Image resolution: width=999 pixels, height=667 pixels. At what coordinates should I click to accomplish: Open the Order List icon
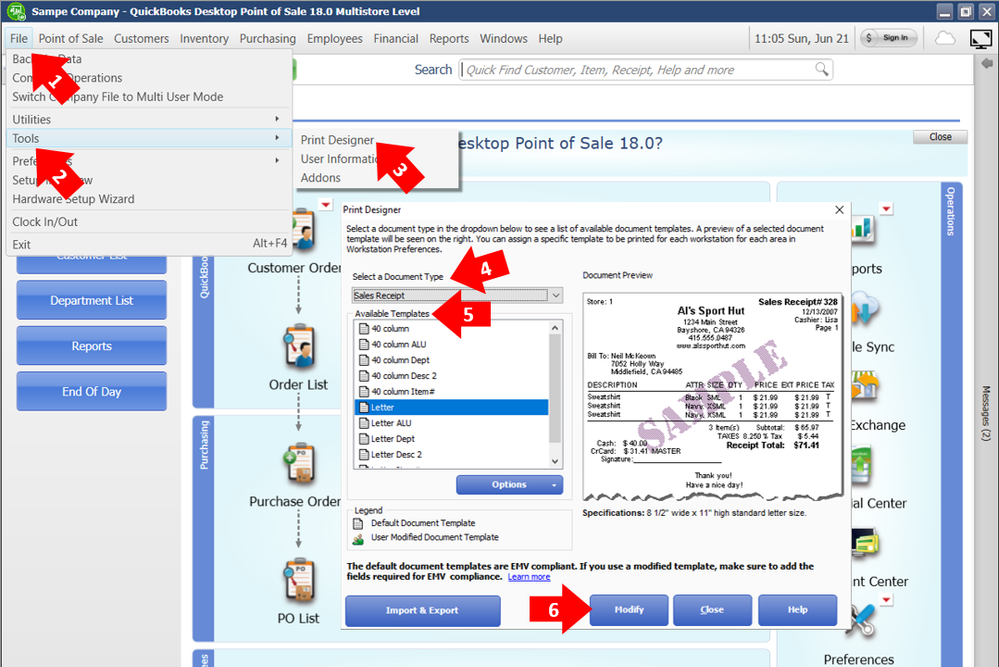tap(299, 347)
